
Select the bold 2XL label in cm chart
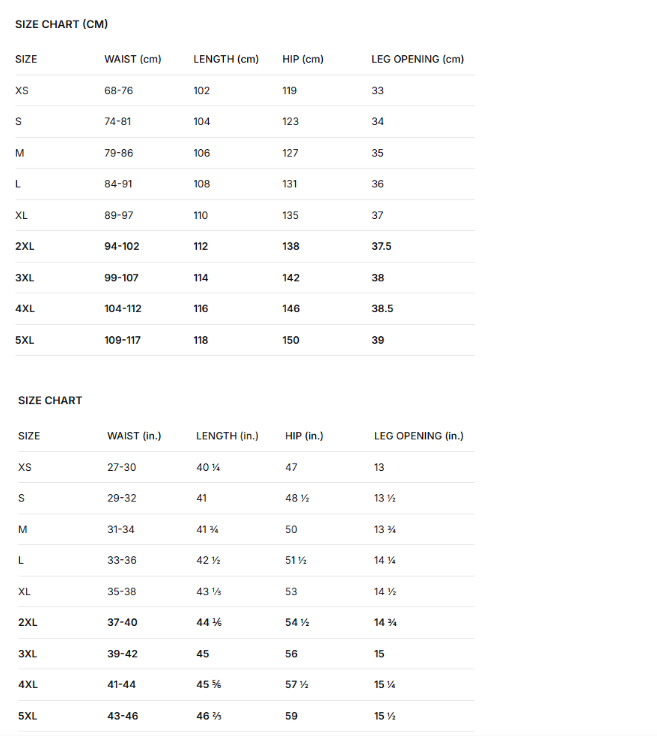click(x=25, y=246)
